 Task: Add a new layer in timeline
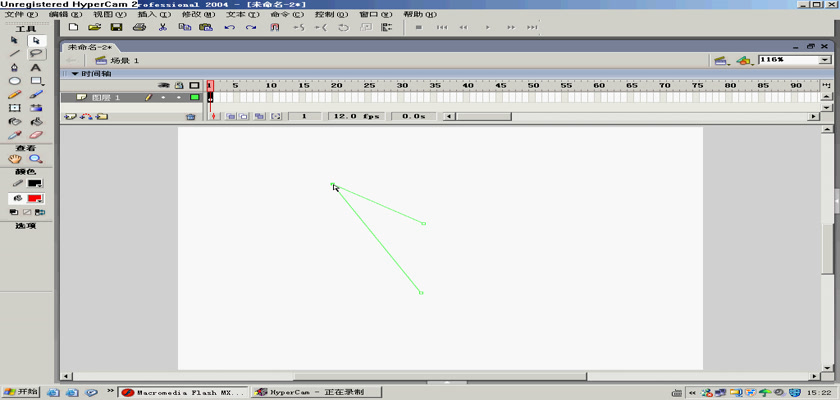(70, 116)
